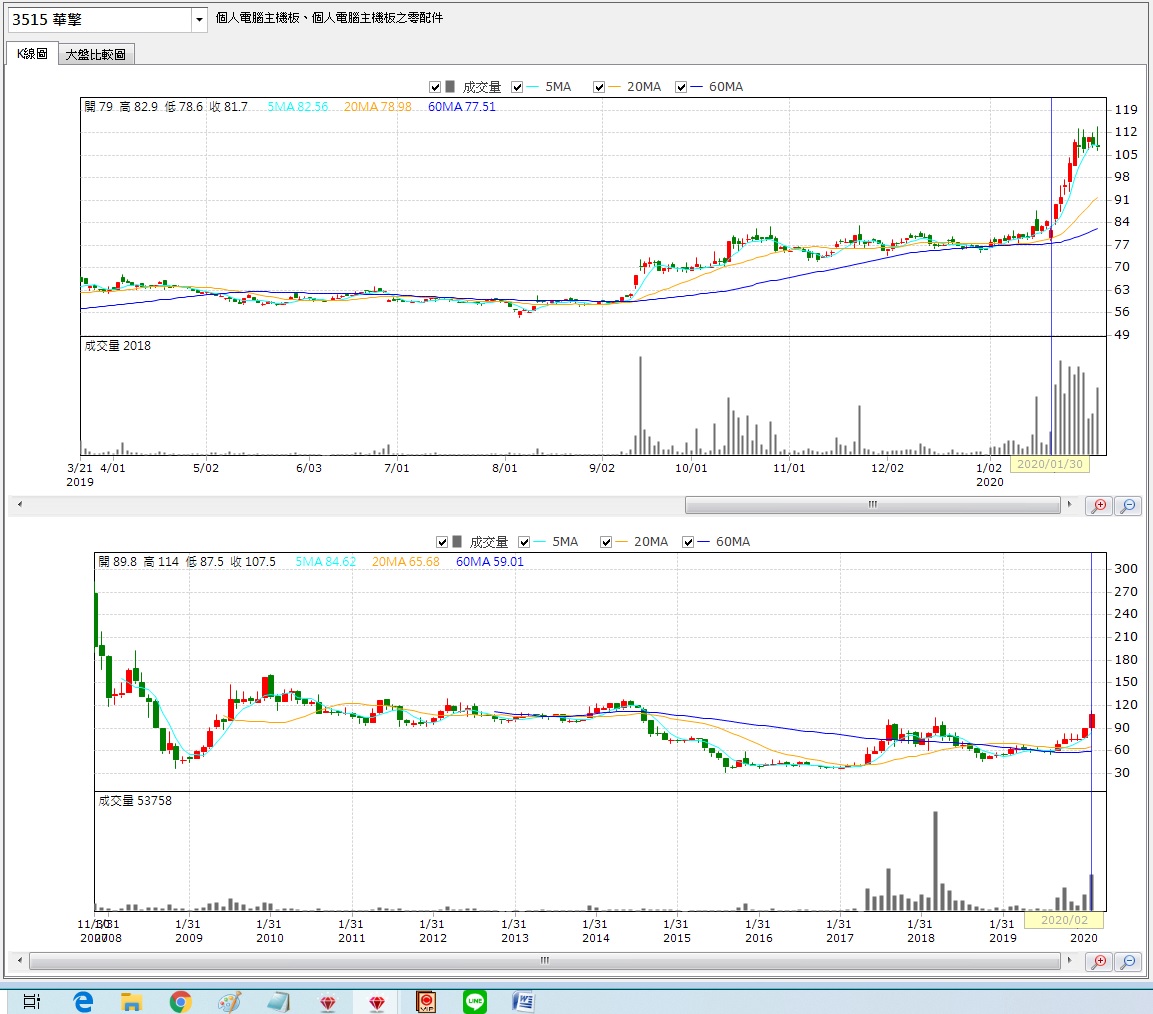Uncheck 20MA line on the upper chart
This screenshot has height=1014, width=1153.
point(599,87)
